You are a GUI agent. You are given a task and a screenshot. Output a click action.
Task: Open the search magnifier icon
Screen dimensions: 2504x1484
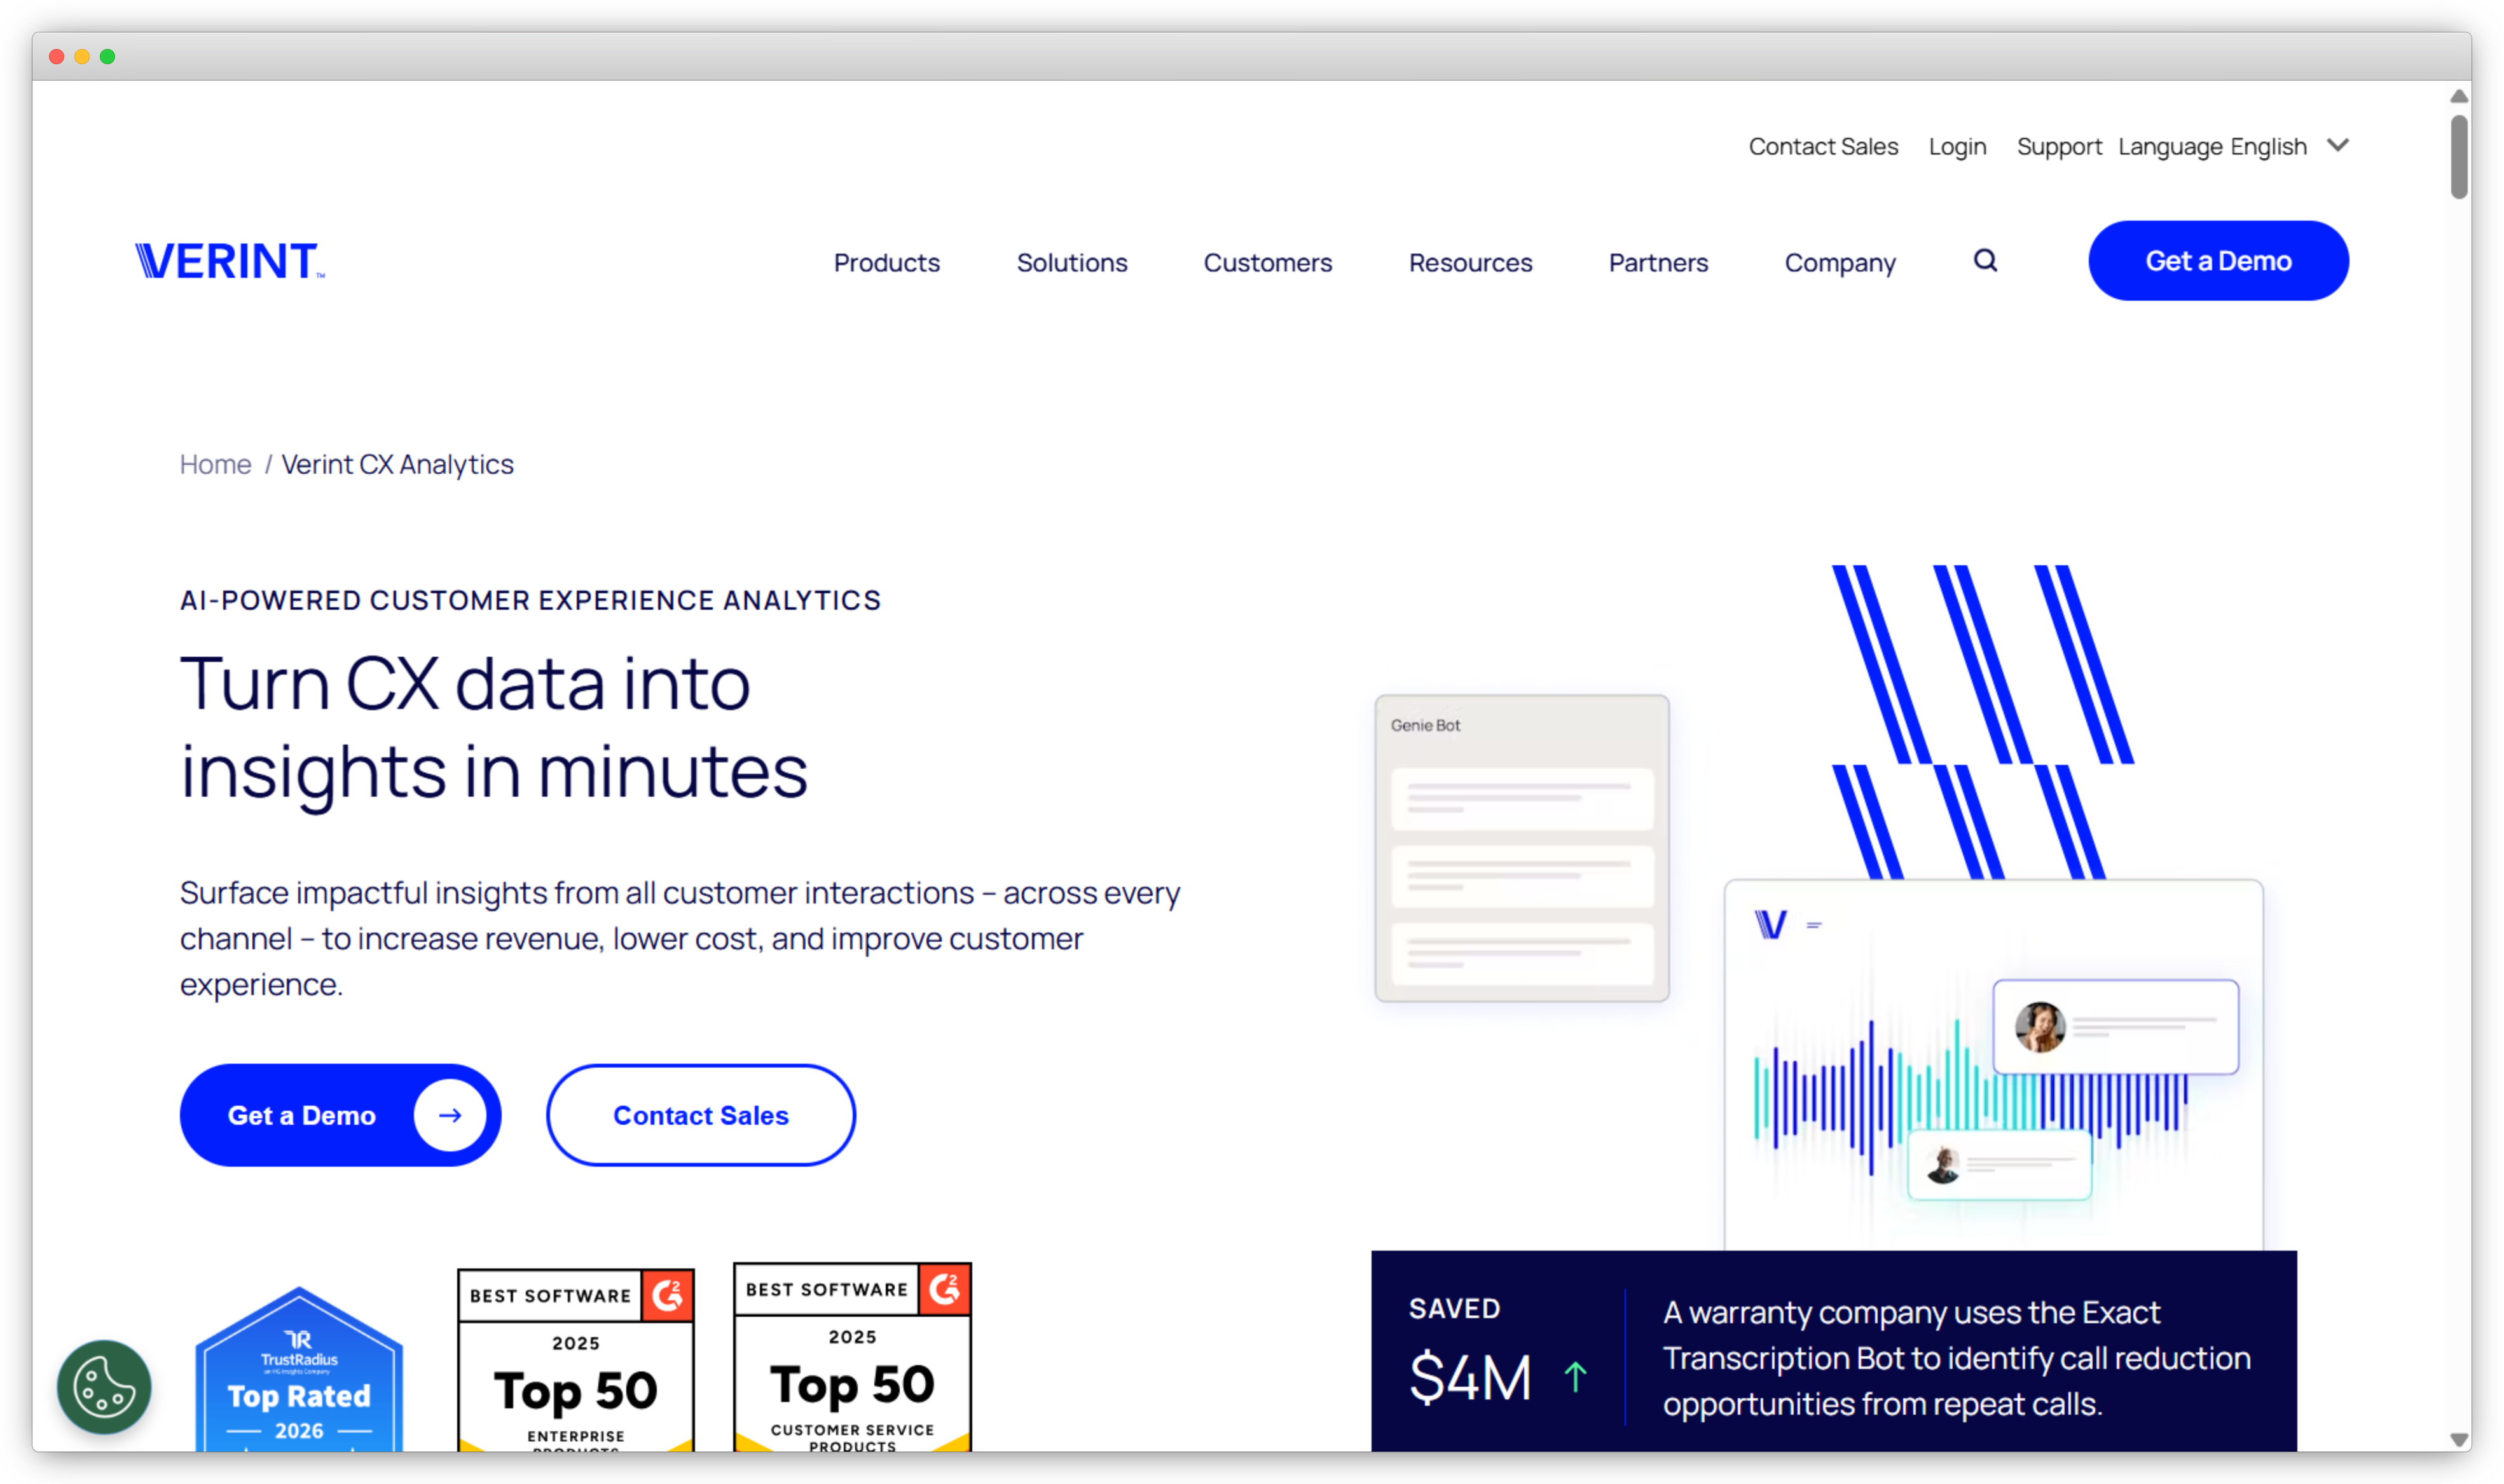point(1984,261)
